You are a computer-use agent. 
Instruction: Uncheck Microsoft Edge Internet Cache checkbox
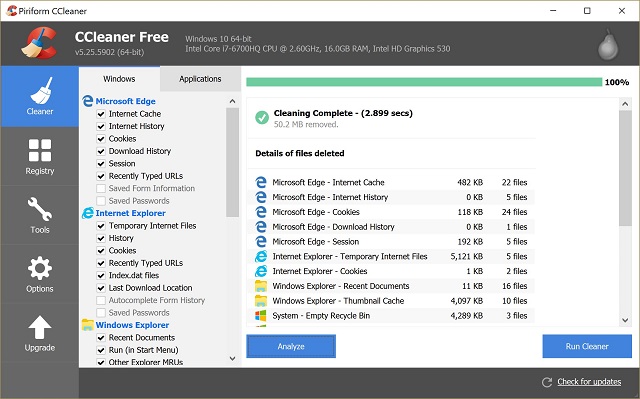(101, 114)
